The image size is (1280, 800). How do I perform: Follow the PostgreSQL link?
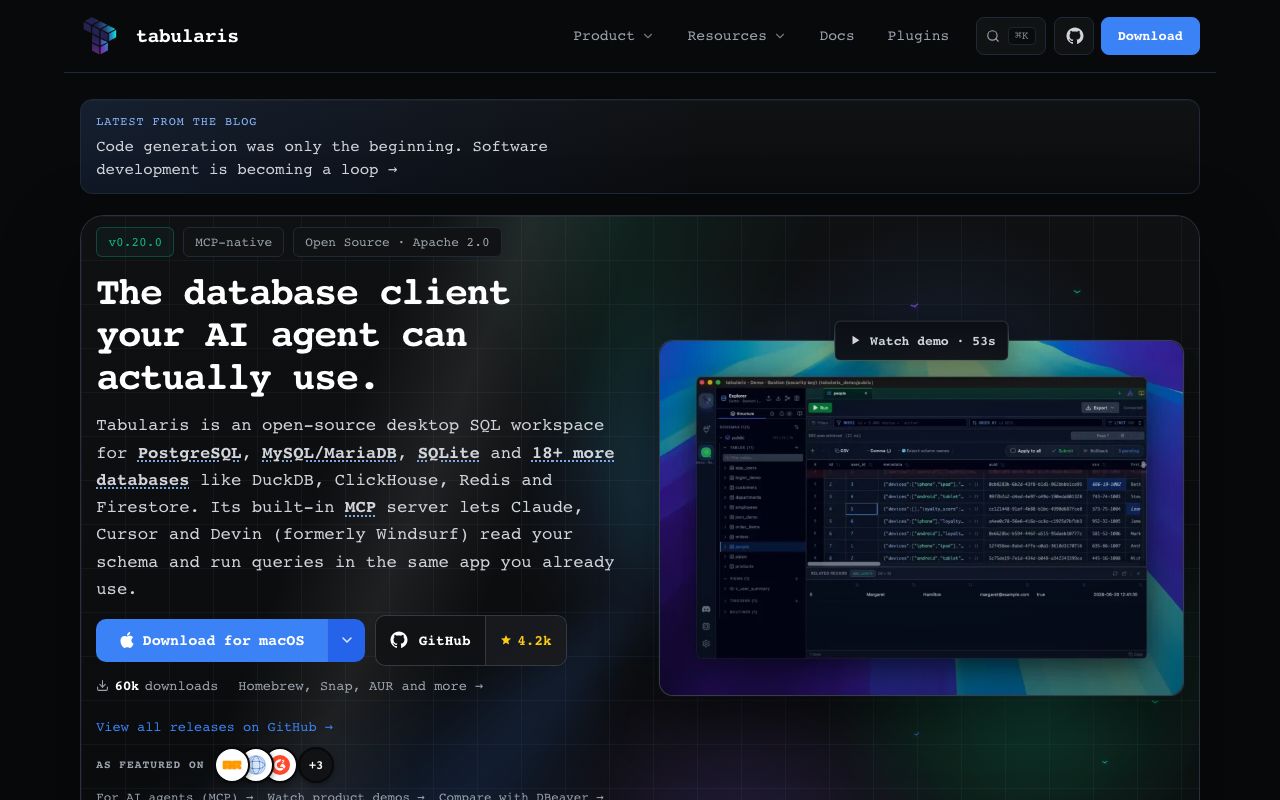(189, 453)
